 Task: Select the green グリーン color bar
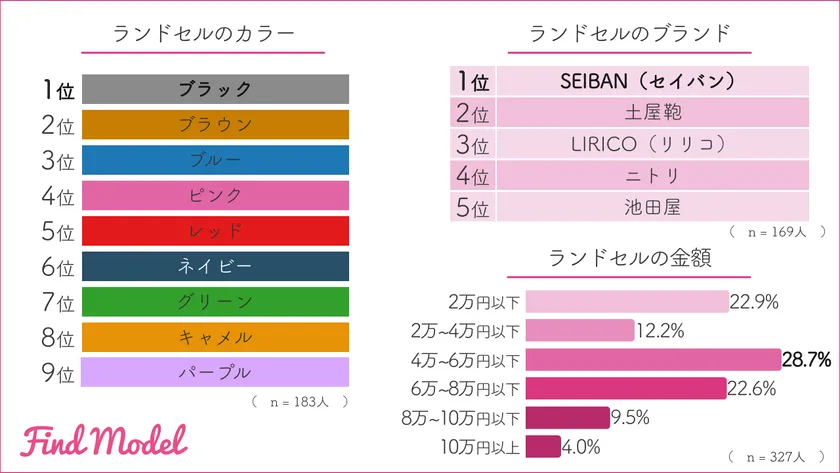215,301
